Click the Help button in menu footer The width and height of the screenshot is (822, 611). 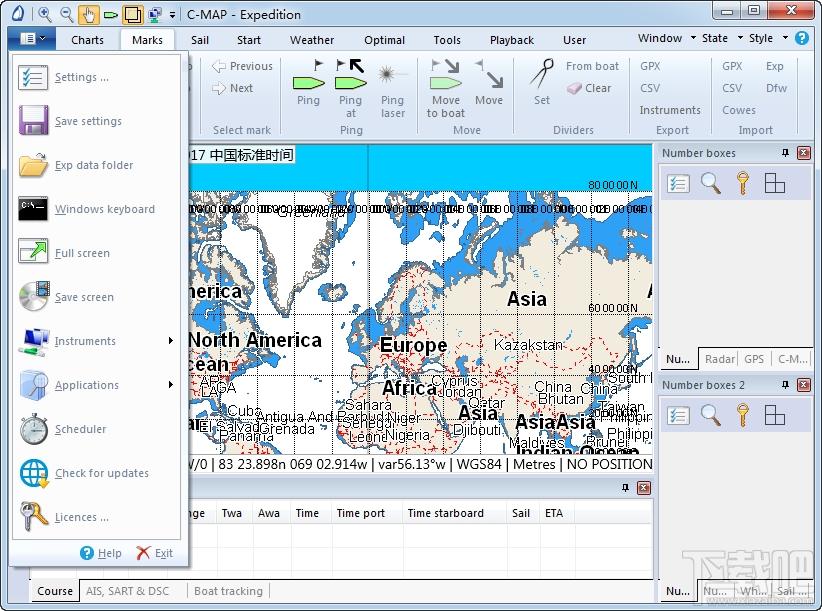[101, 553]
